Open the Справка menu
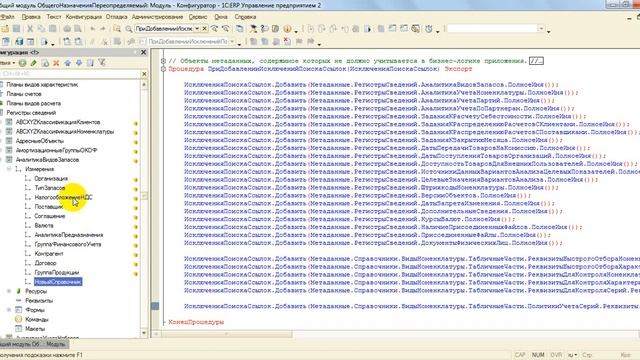640x360 pixels. (x=245, y=17)
